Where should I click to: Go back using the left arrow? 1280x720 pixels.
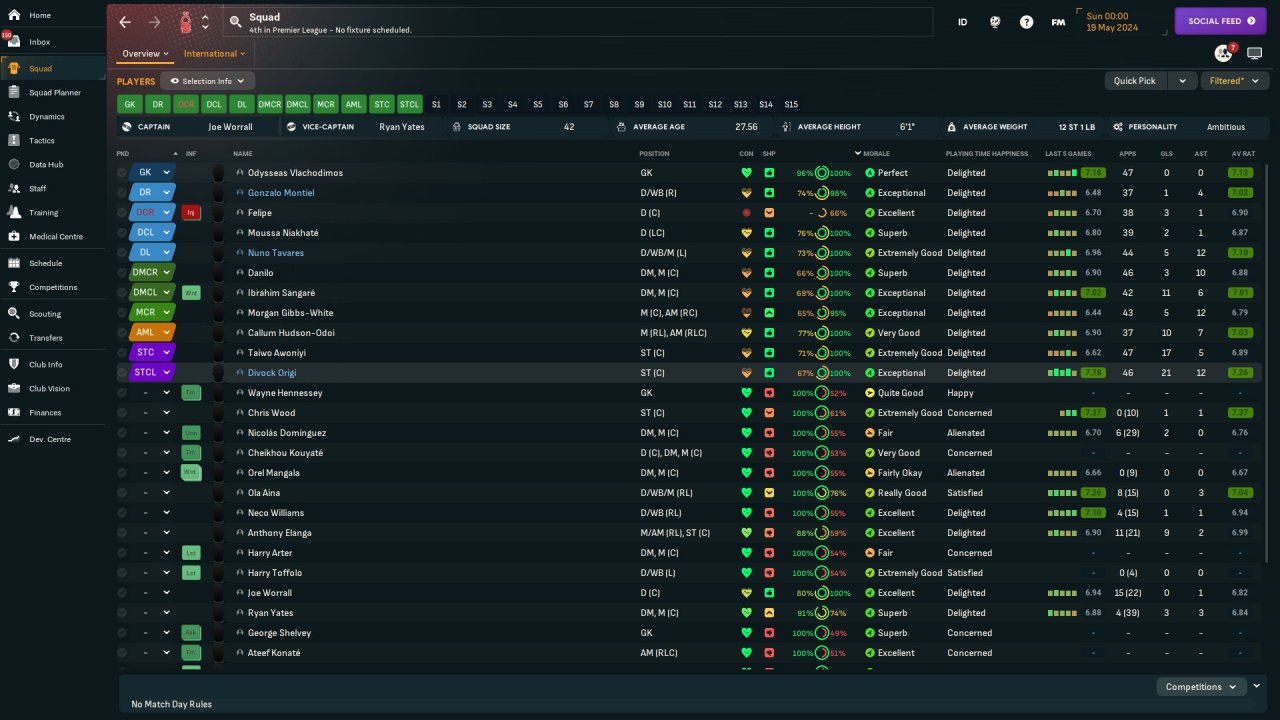point(125,22)
